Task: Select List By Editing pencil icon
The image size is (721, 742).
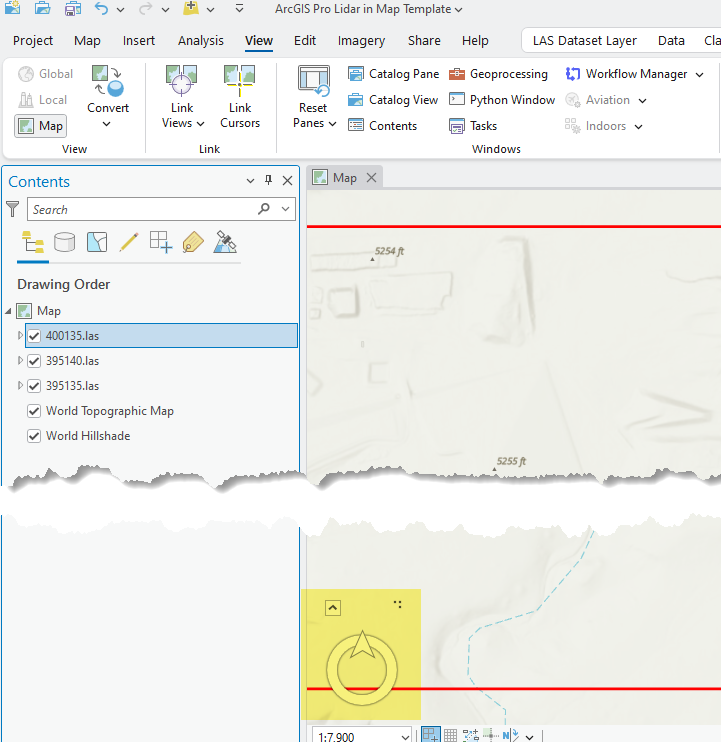Action: [x=129, y=242]
